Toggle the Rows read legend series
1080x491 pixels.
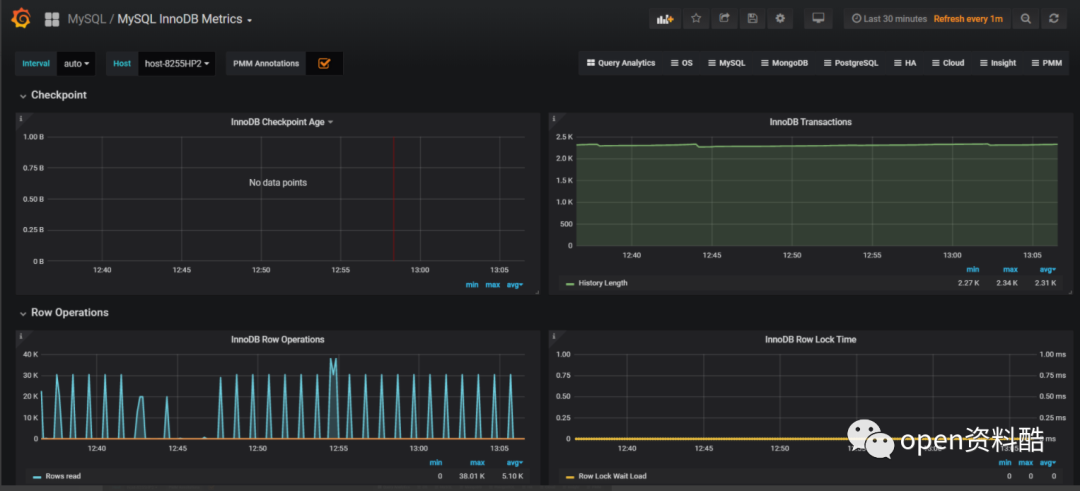63,476
